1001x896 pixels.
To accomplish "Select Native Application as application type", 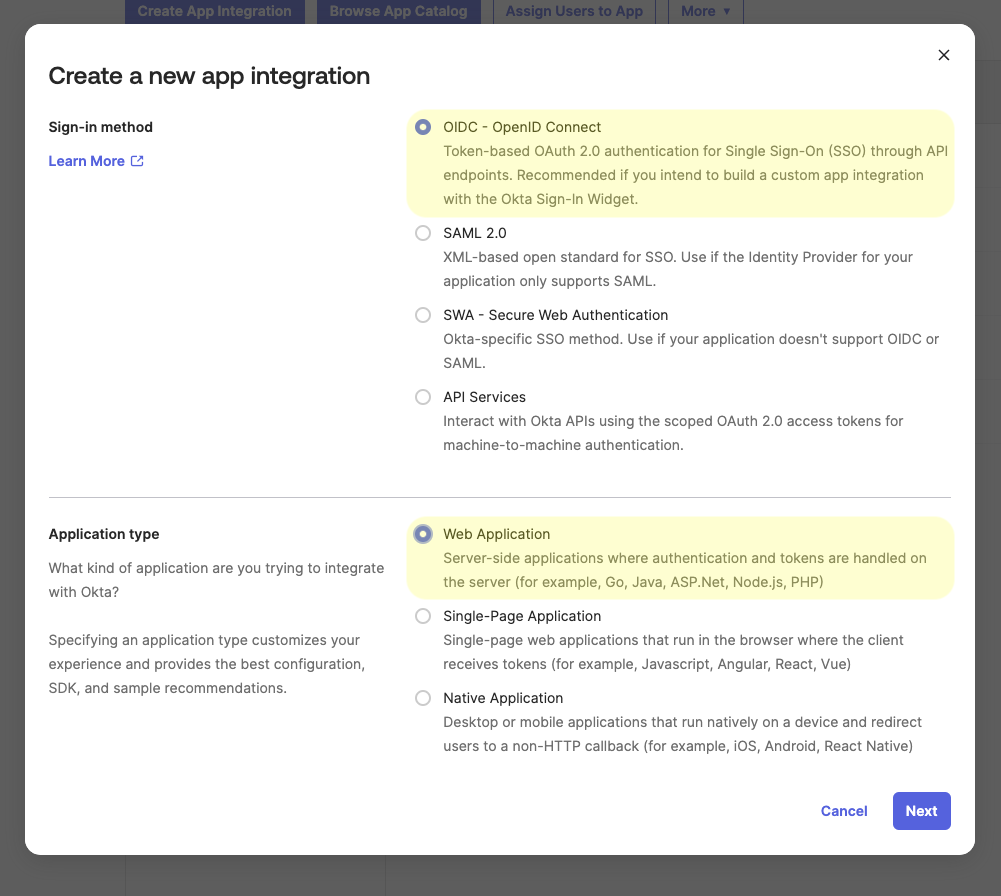I will pyautogui.click(x=423, y=698).
